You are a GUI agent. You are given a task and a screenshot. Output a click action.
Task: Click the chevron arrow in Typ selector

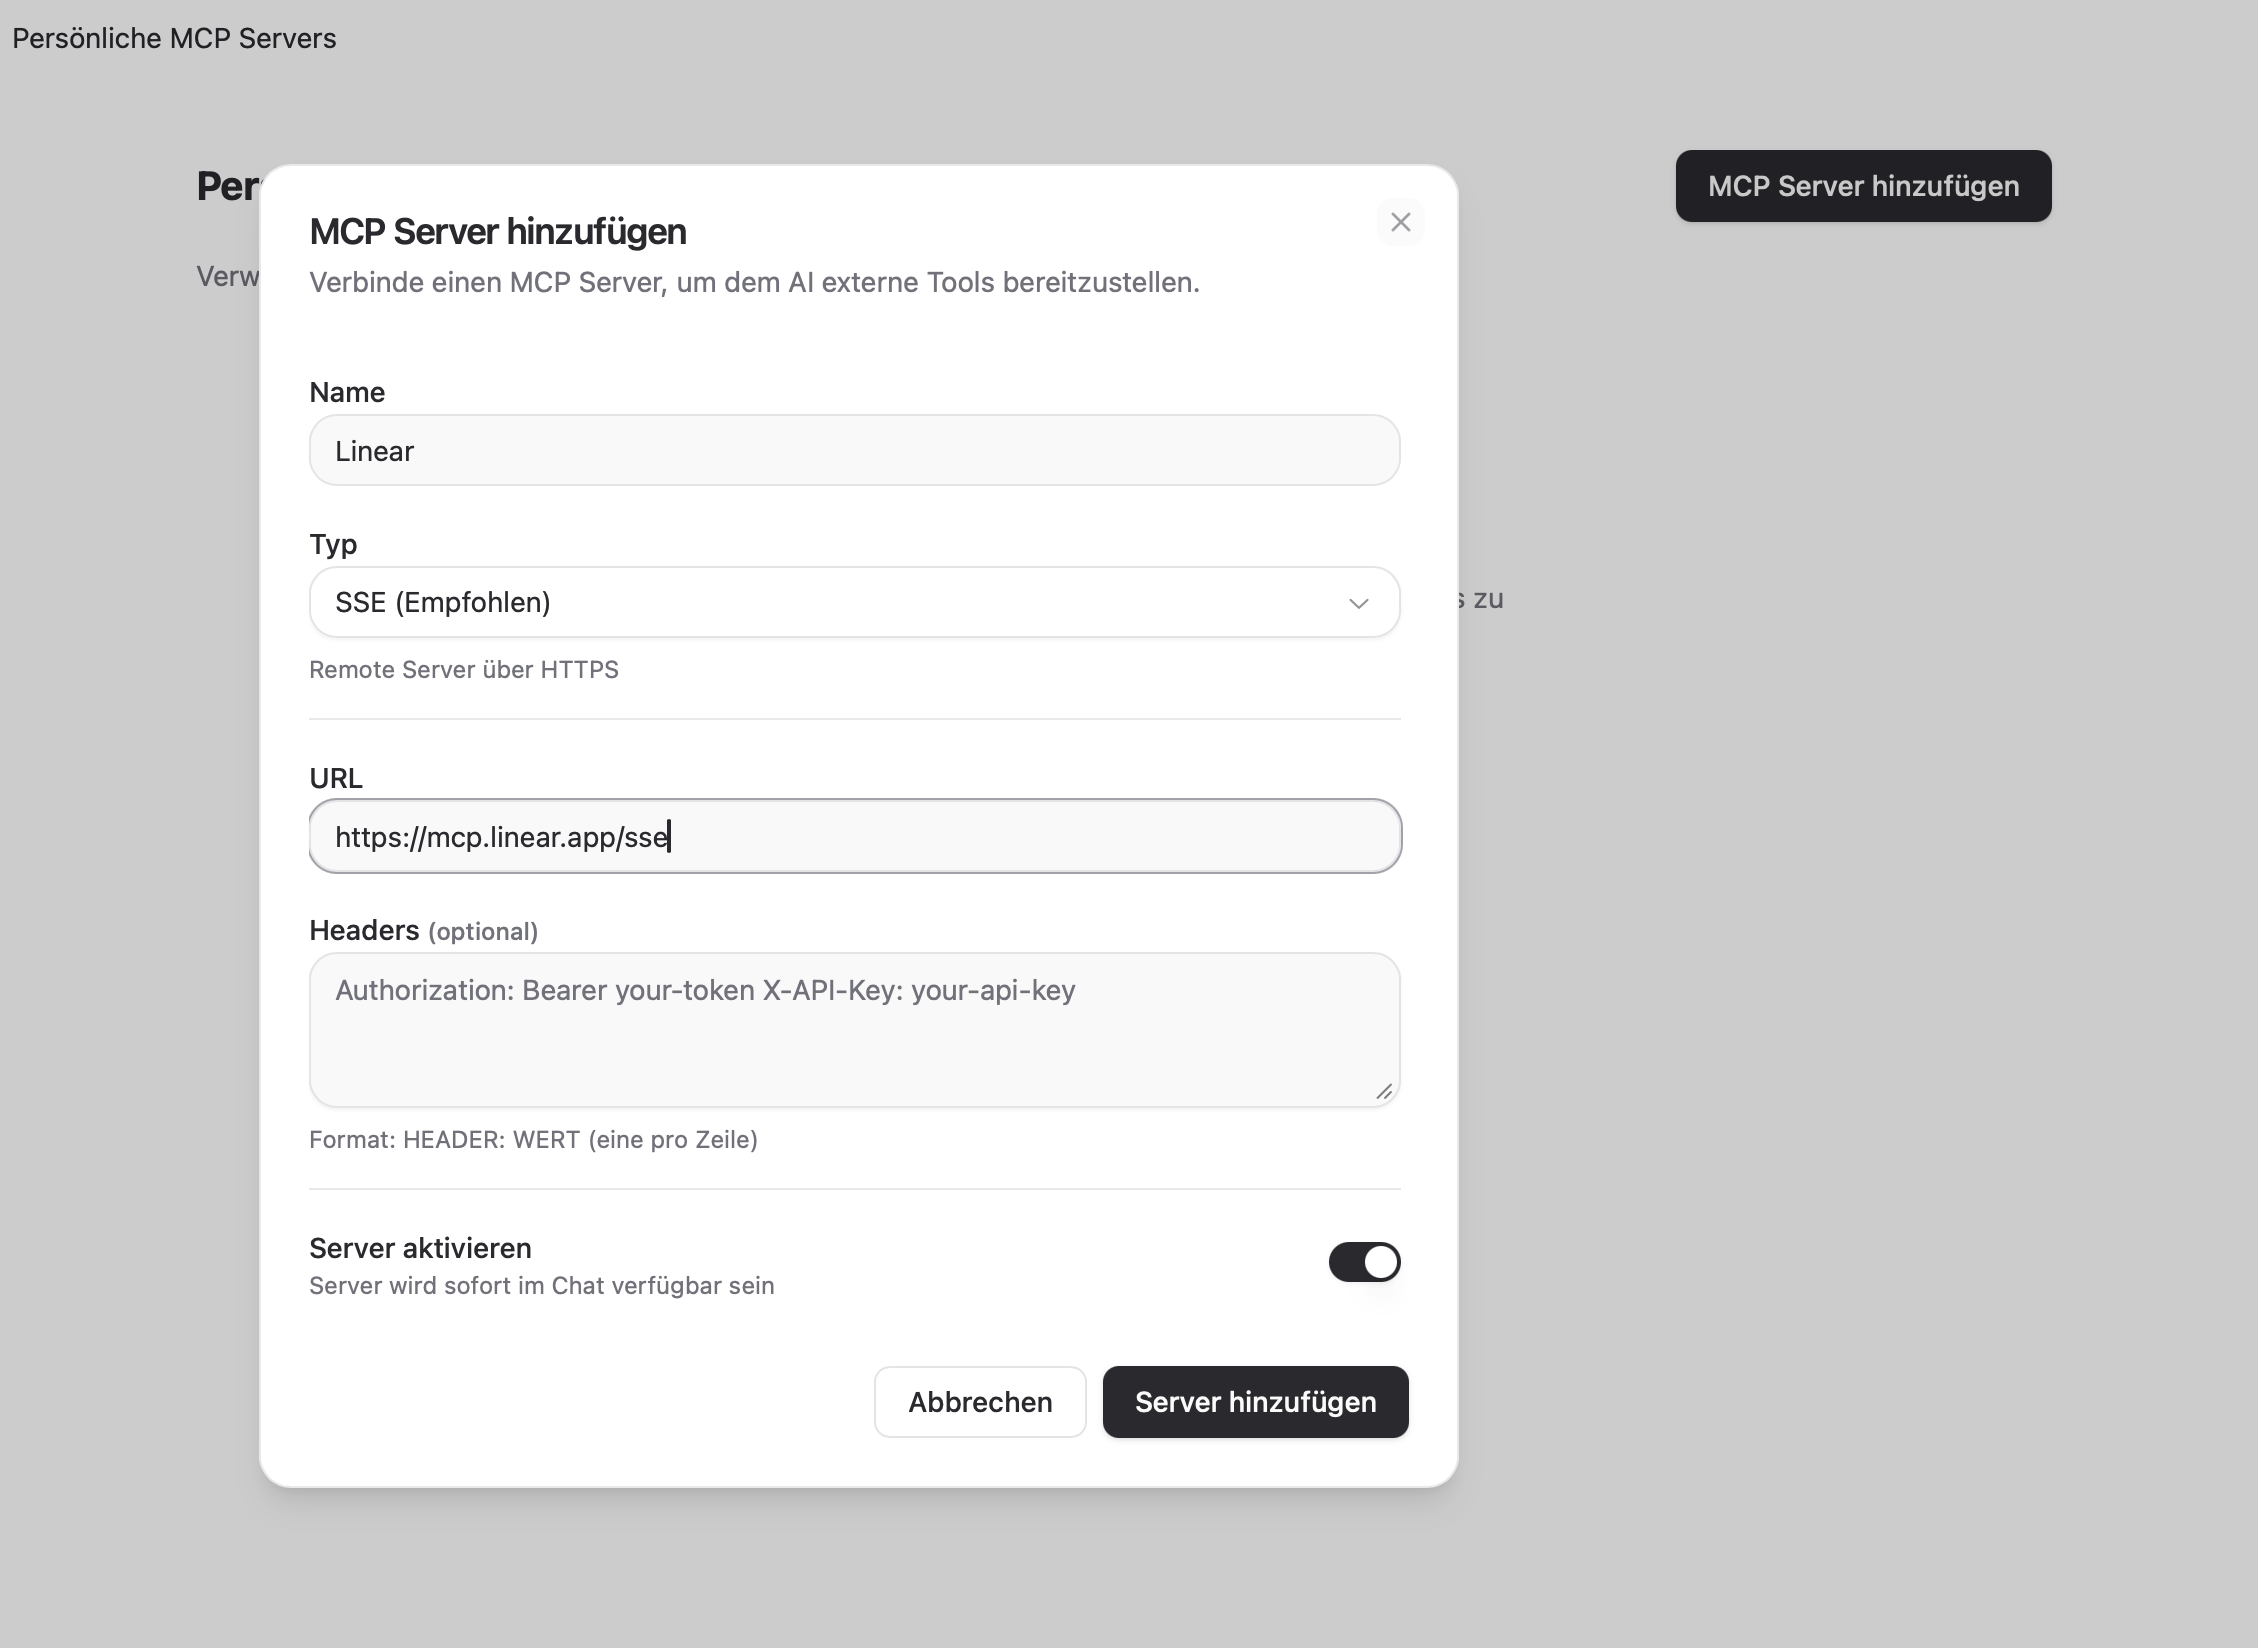pyautogui.click(x=1358, y=603)
